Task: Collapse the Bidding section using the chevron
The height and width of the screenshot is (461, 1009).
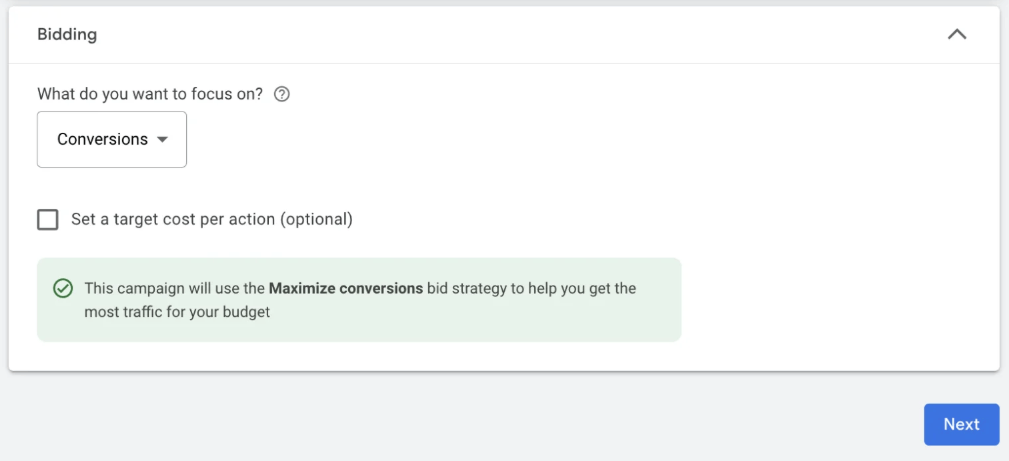Action: [957, 34]
